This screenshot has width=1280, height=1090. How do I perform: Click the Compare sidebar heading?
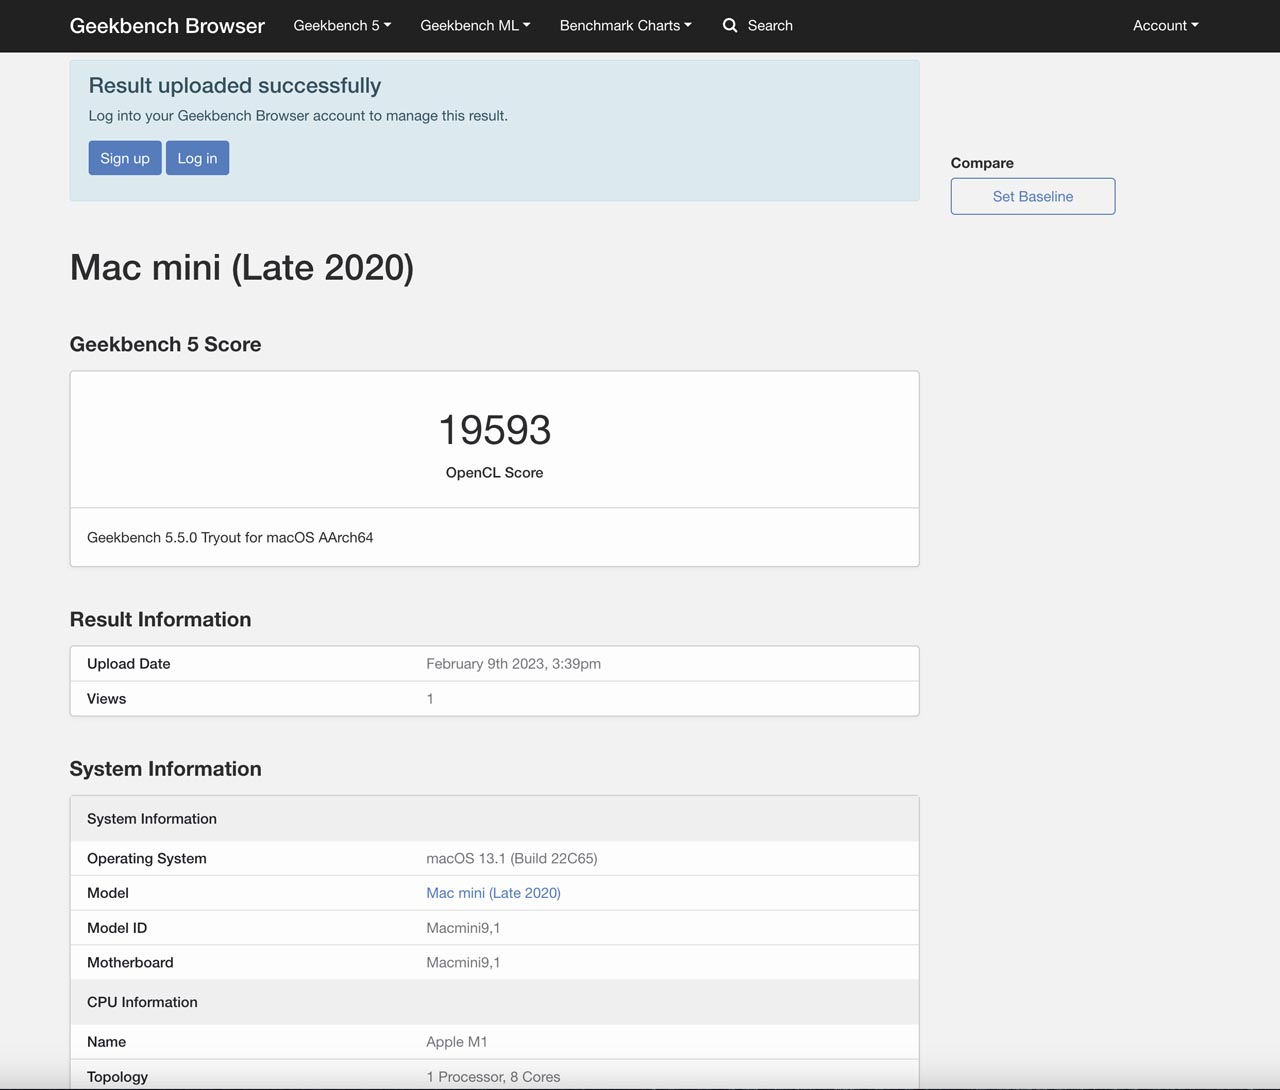982,163
